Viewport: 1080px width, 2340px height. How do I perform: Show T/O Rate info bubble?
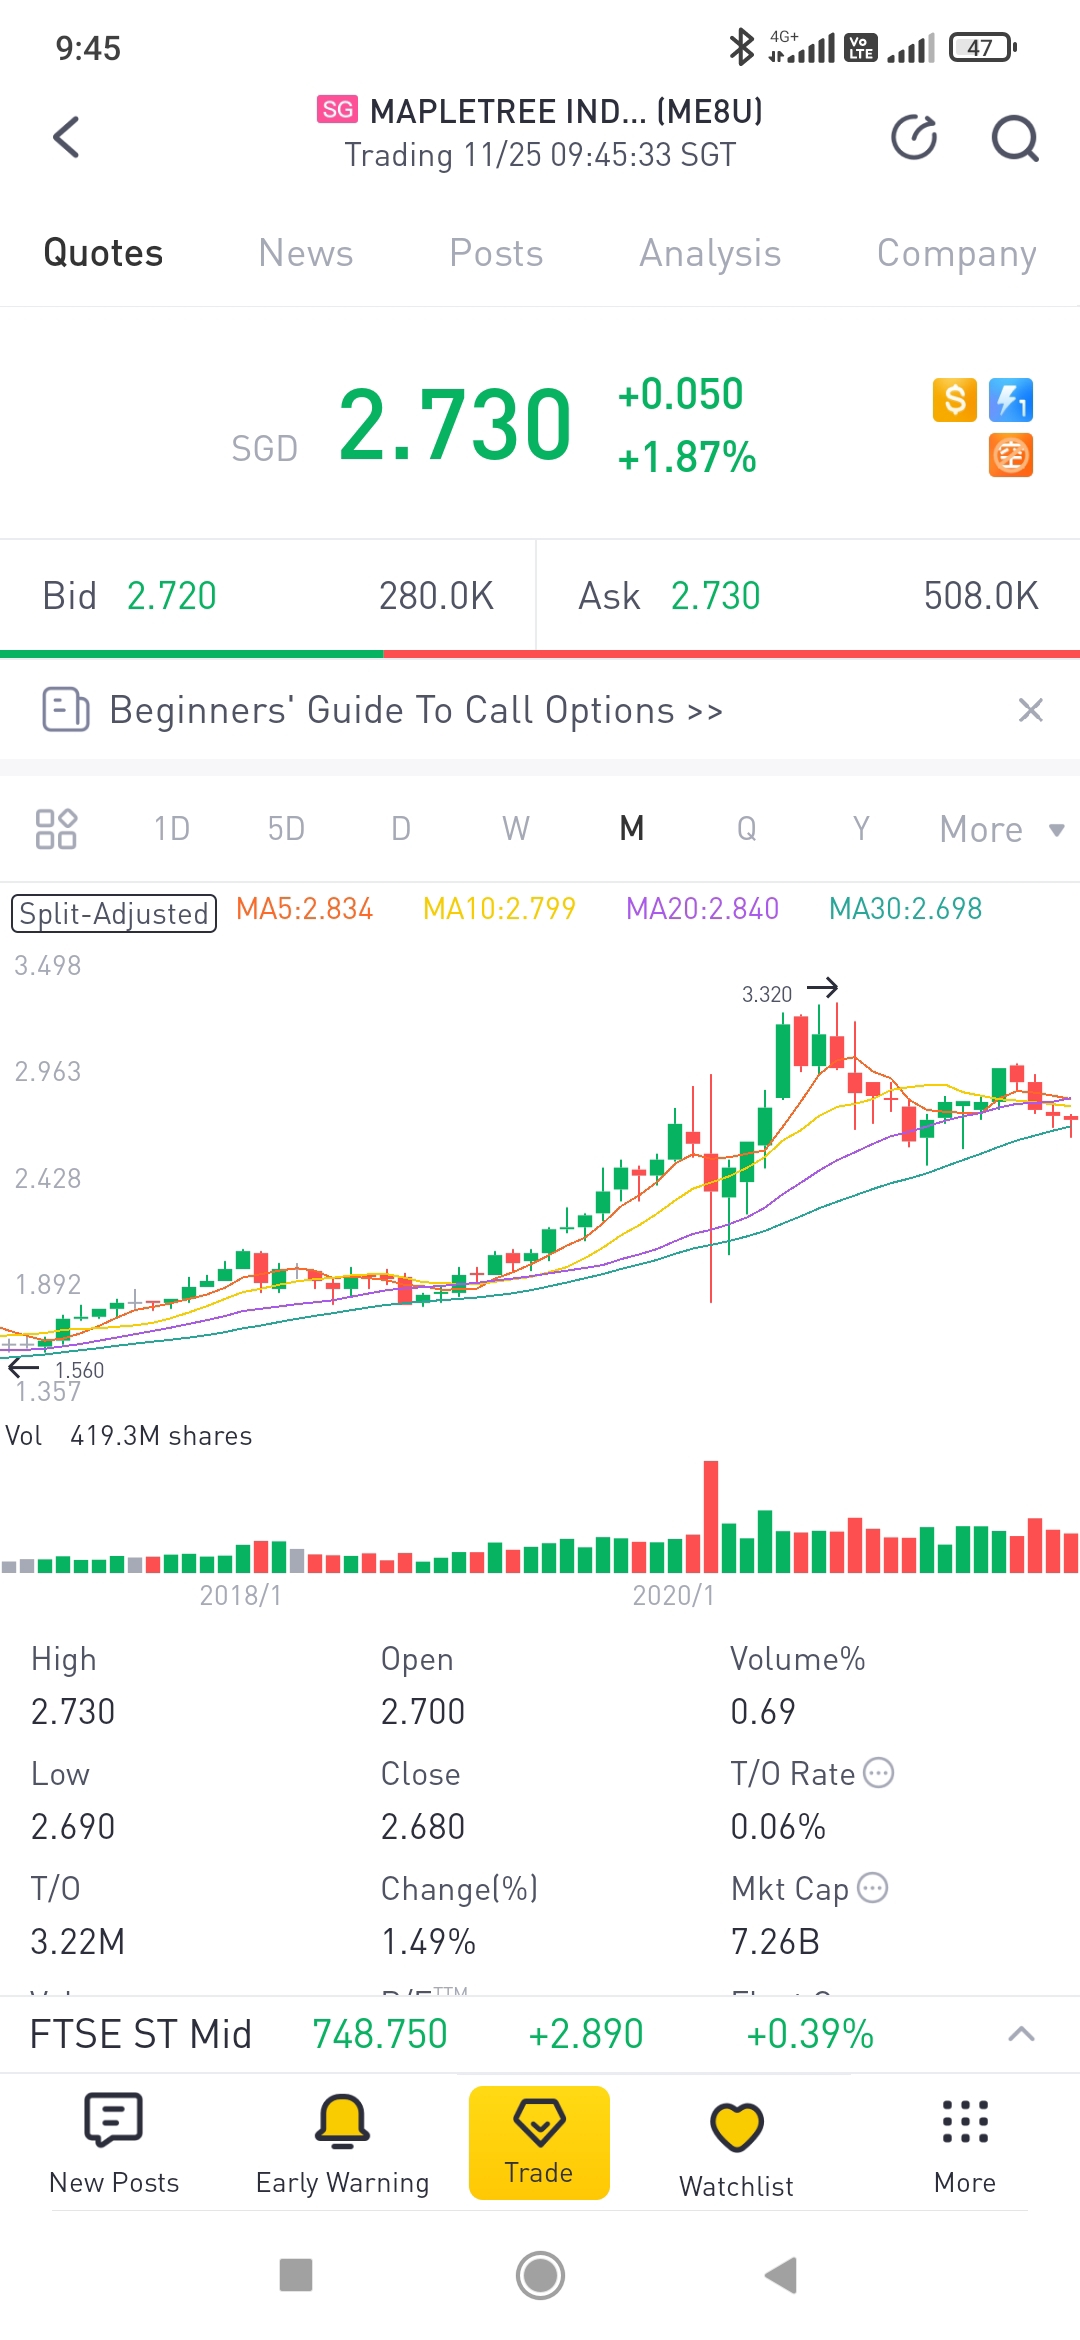point(878,1773)
